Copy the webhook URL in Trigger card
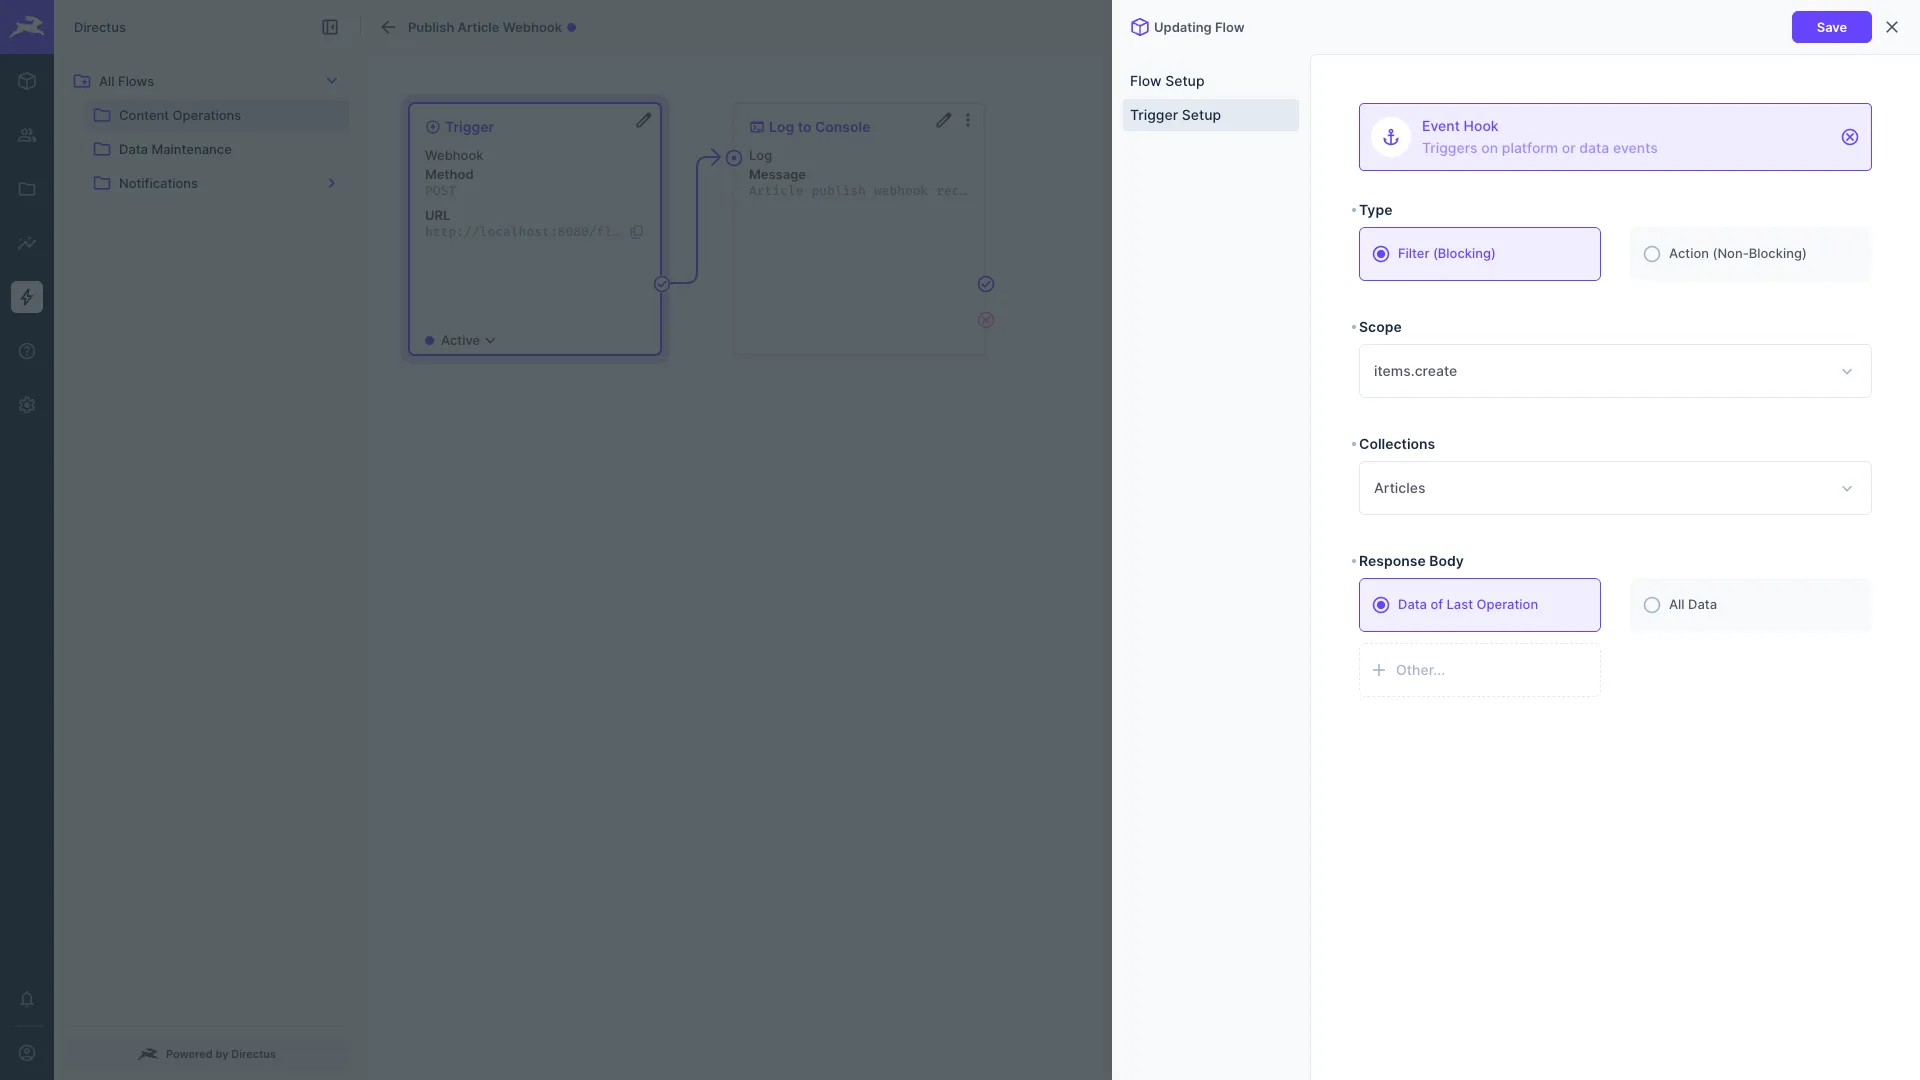The height and width of the screenshot is (1080, 1920). 637,232
